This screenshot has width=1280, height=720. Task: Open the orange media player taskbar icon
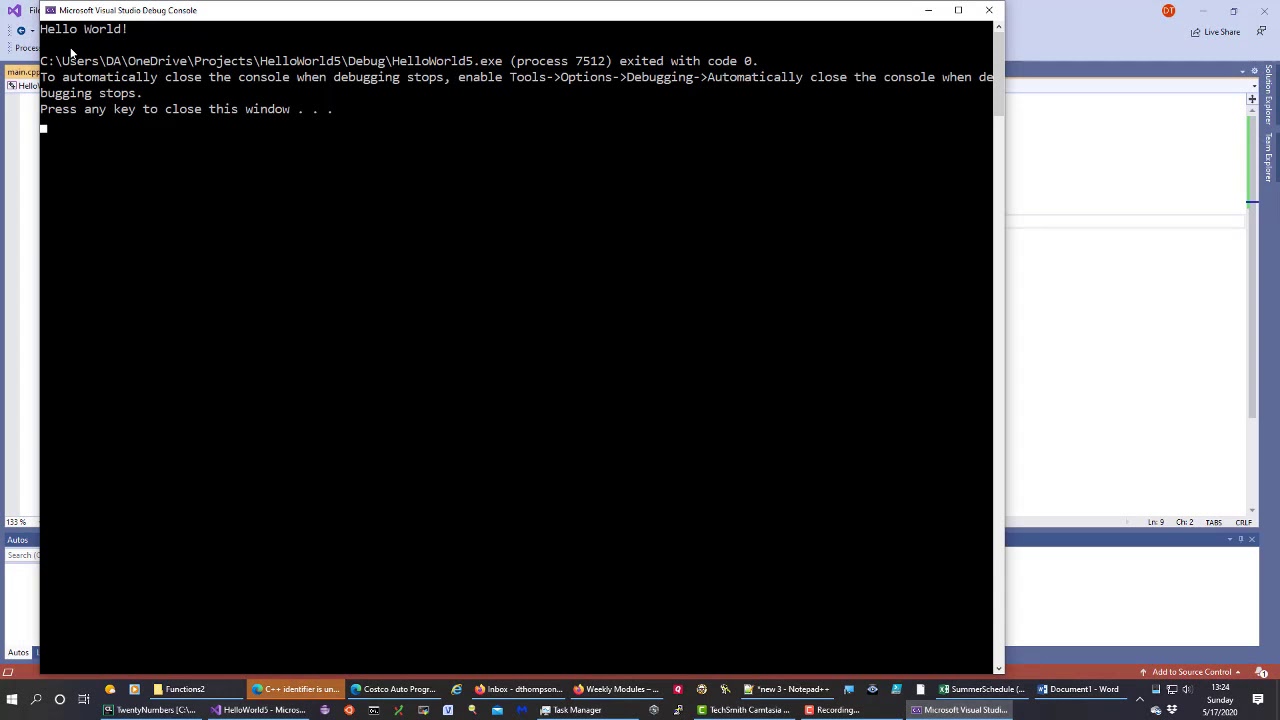(134, 689)
